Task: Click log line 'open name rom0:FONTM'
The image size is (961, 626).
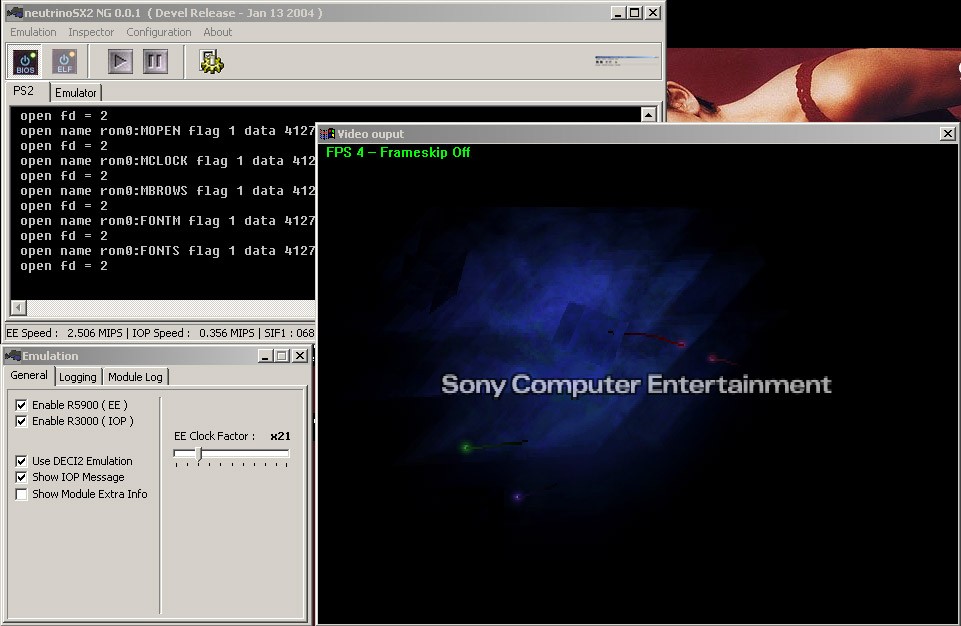Action: [x=167, y=221]
